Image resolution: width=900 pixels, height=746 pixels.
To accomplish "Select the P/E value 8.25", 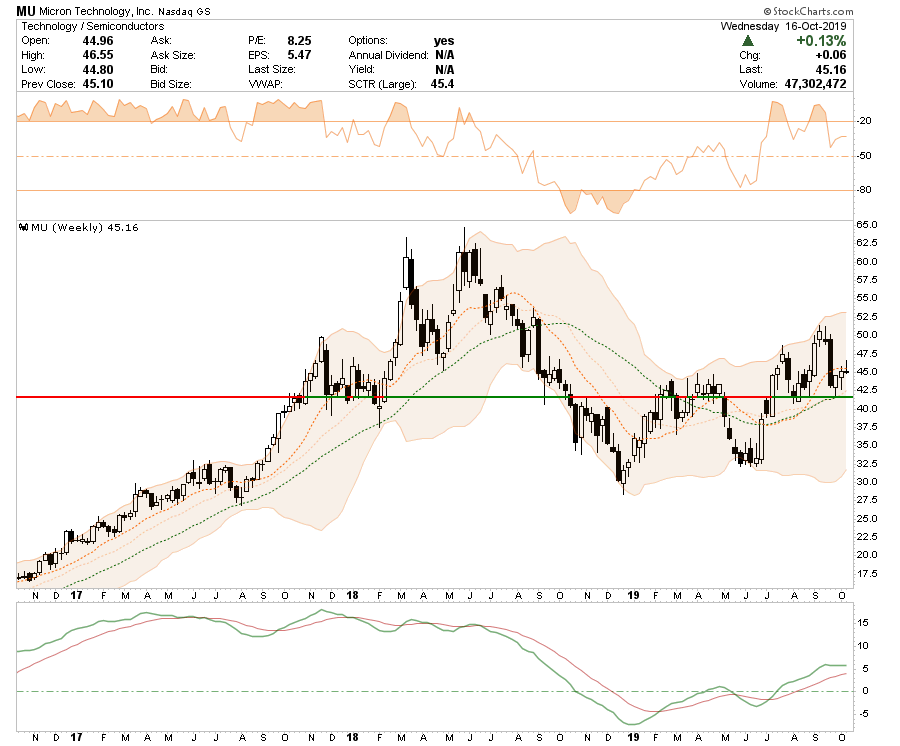I will [299, 41].
